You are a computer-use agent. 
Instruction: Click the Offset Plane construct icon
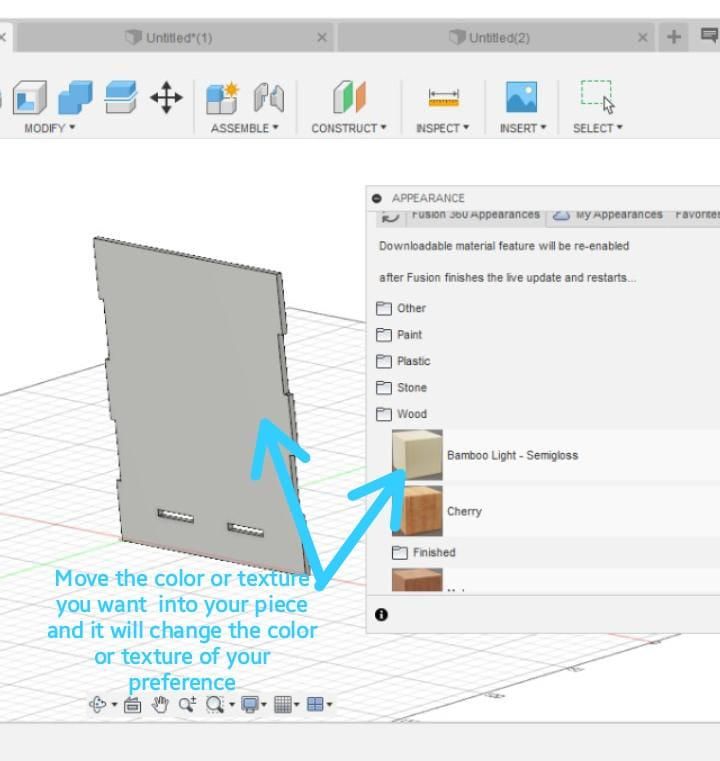(349, 97)
